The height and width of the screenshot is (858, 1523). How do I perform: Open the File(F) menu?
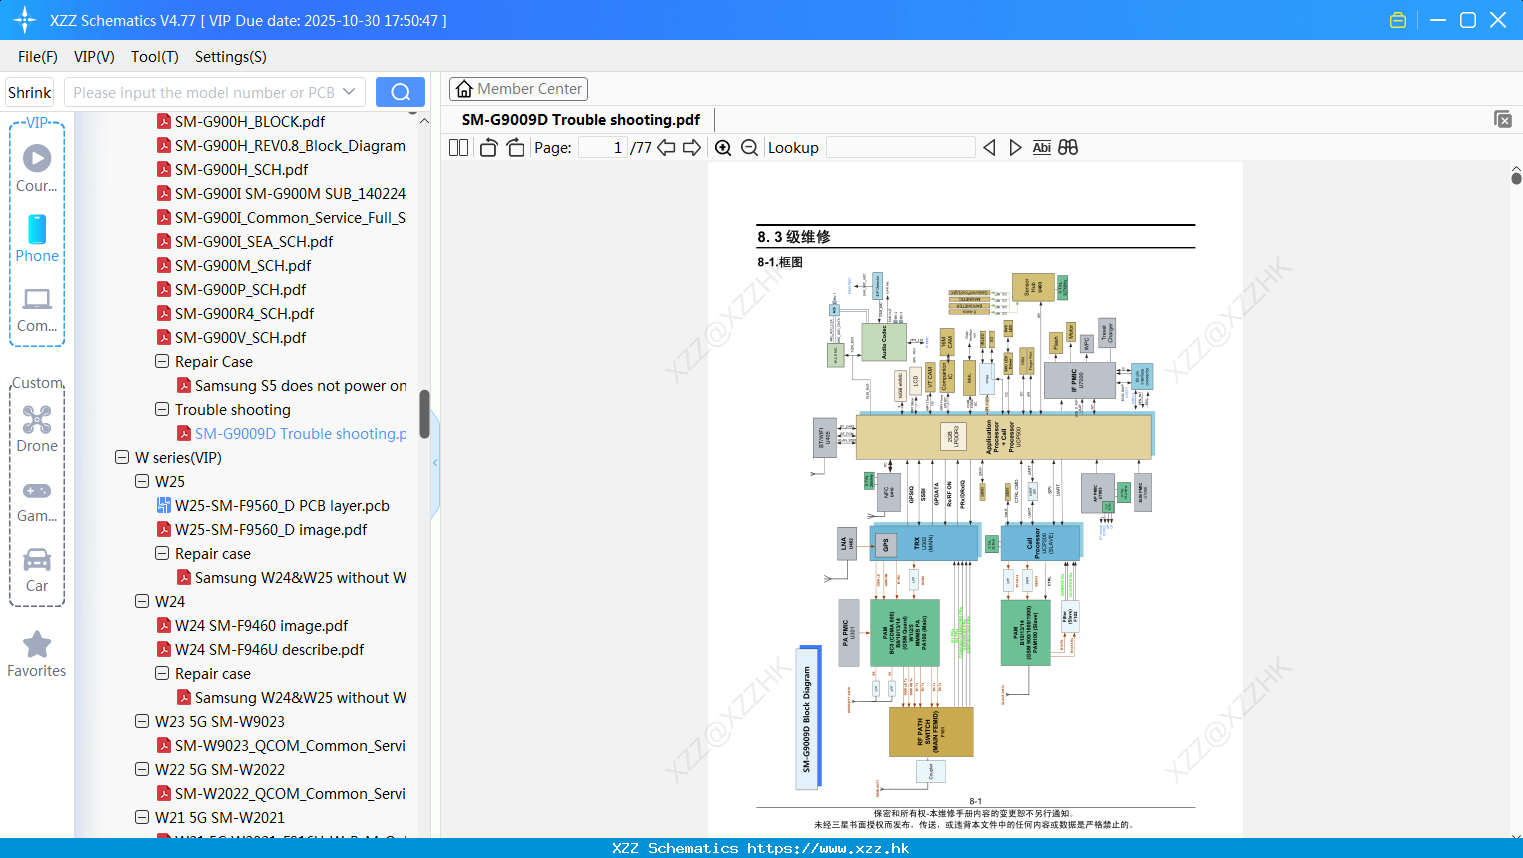38,57
